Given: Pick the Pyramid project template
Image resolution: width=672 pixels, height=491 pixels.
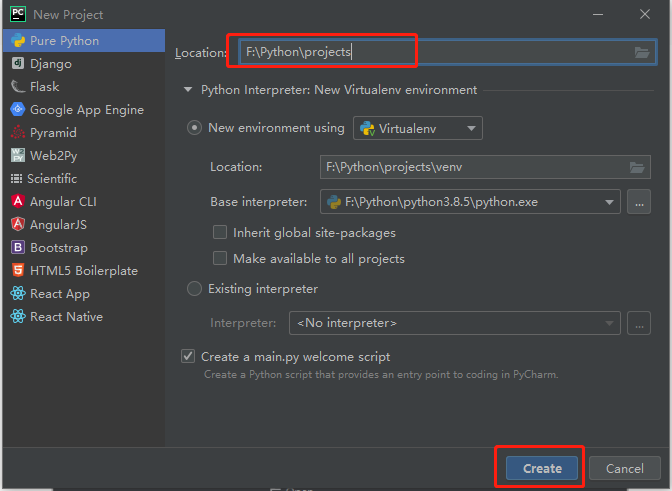Looking at the screenshot, I should click(x=53, y=133).
